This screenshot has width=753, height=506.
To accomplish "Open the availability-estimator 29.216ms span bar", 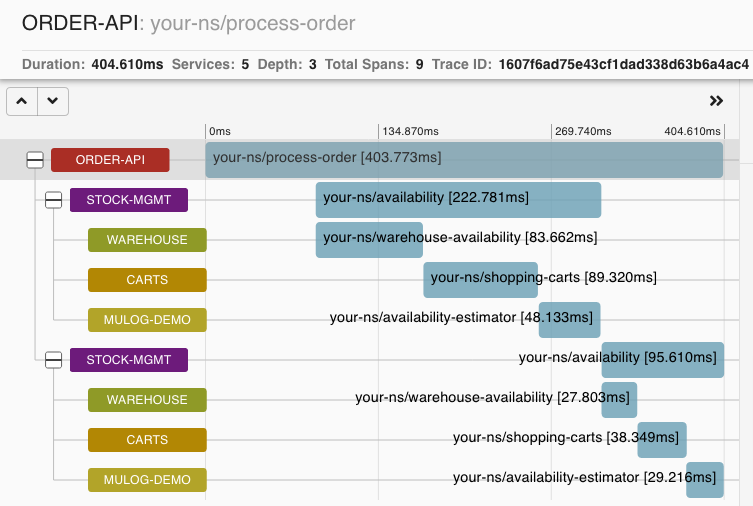I will (x=704, y=480).
